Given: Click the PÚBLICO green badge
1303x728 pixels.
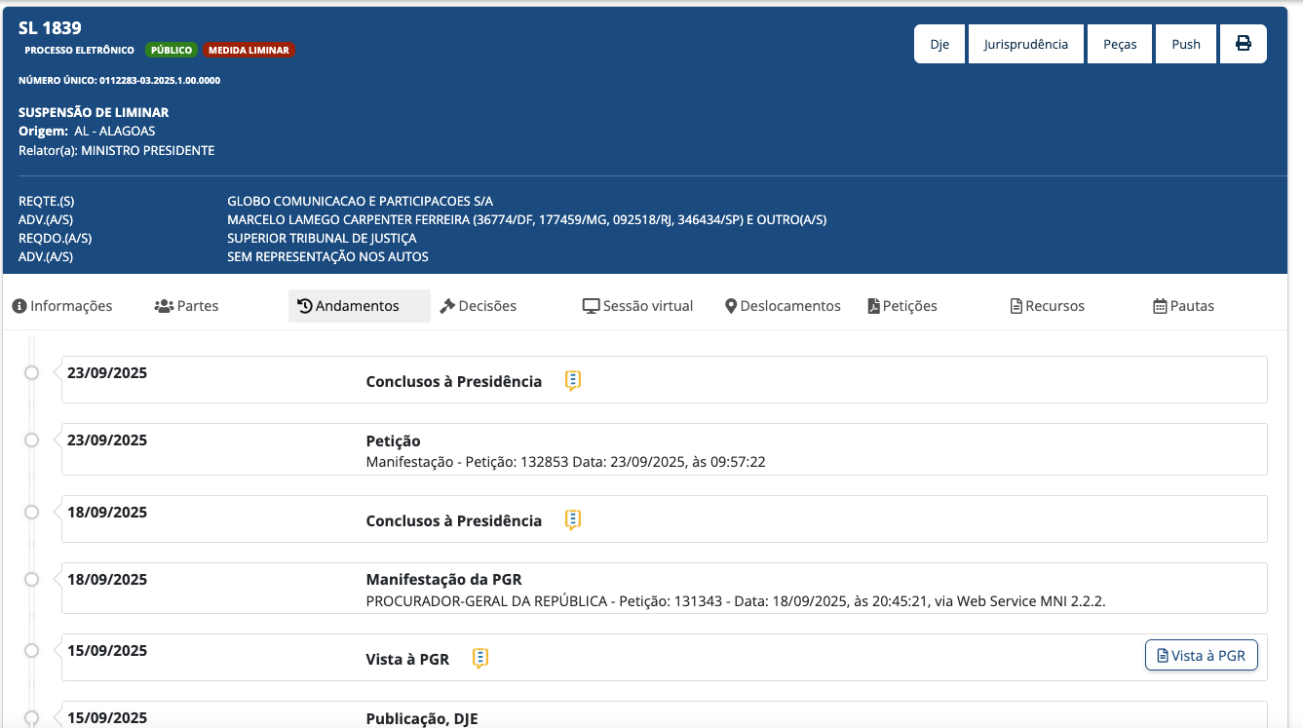Looking at the screenshot, I should (x=171, y=50).
